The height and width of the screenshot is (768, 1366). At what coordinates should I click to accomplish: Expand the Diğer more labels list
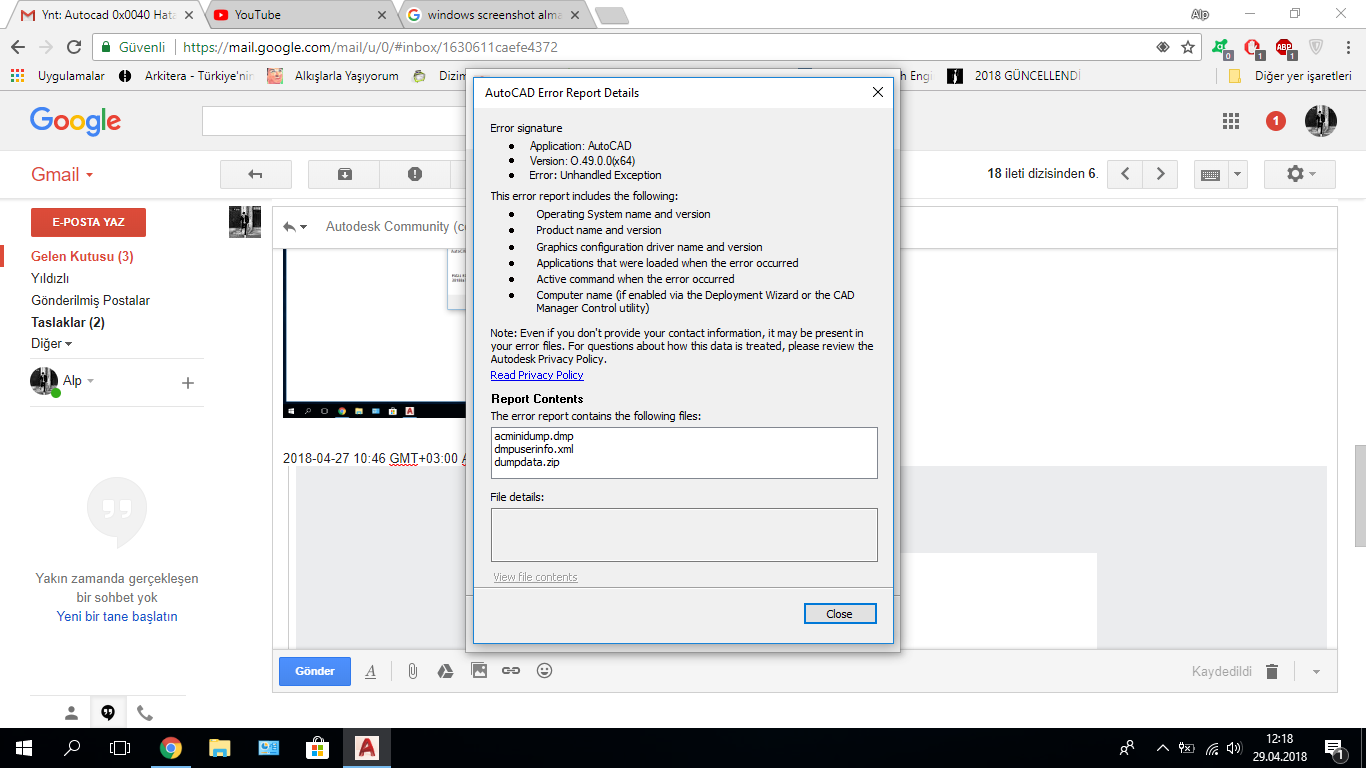tap(52, 344)
